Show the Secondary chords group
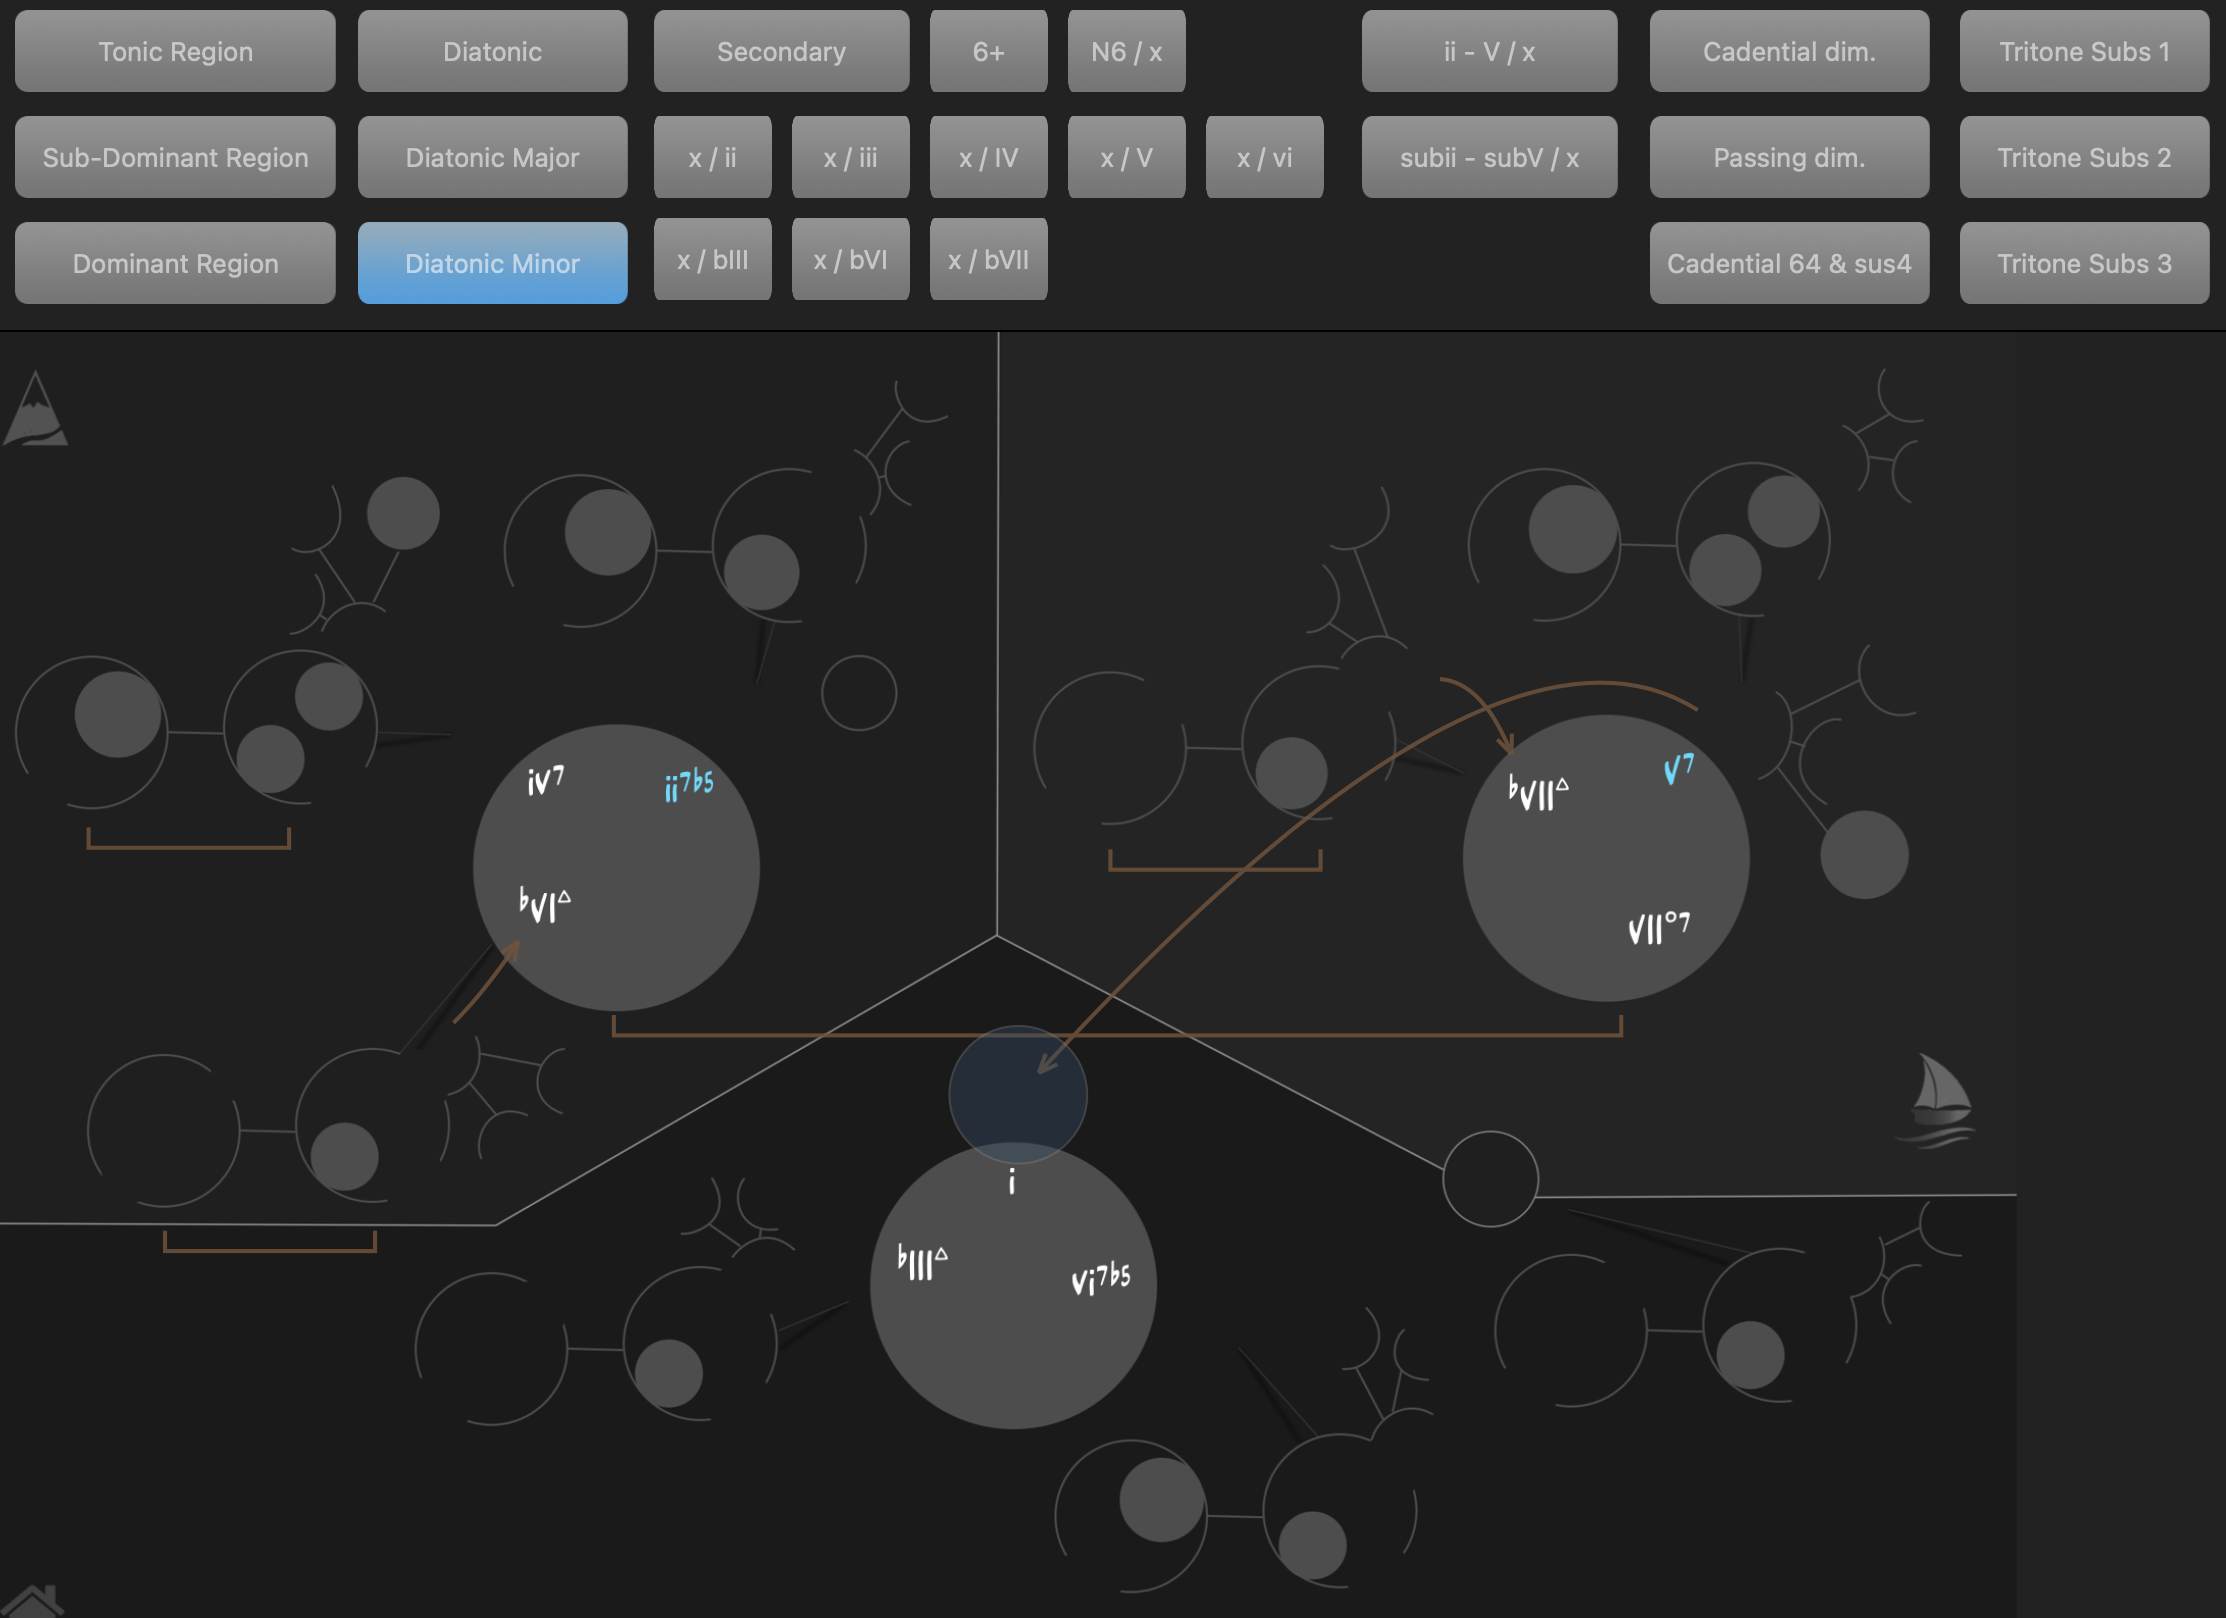This screenshot has height=1618, width=2226. [781, 51]
